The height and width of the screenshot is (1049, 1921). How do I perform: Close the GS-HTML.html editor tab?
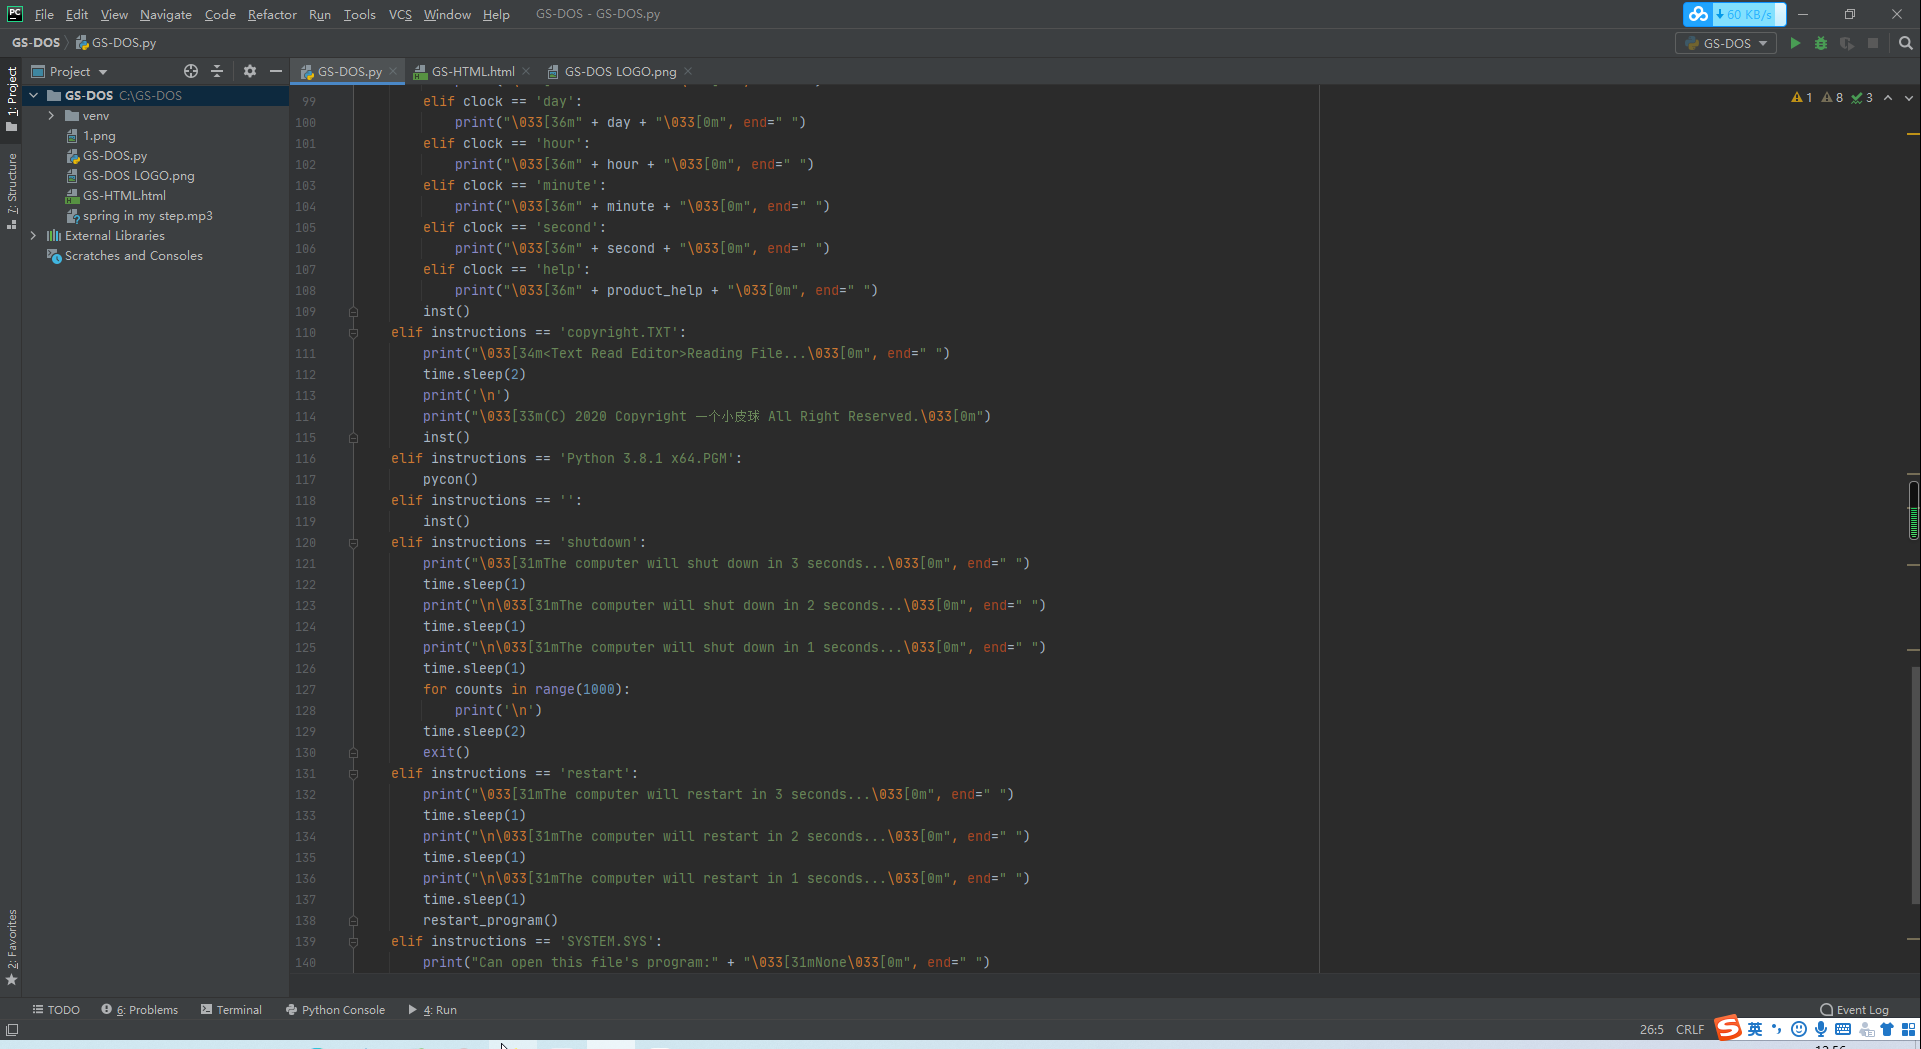point(526,71)
